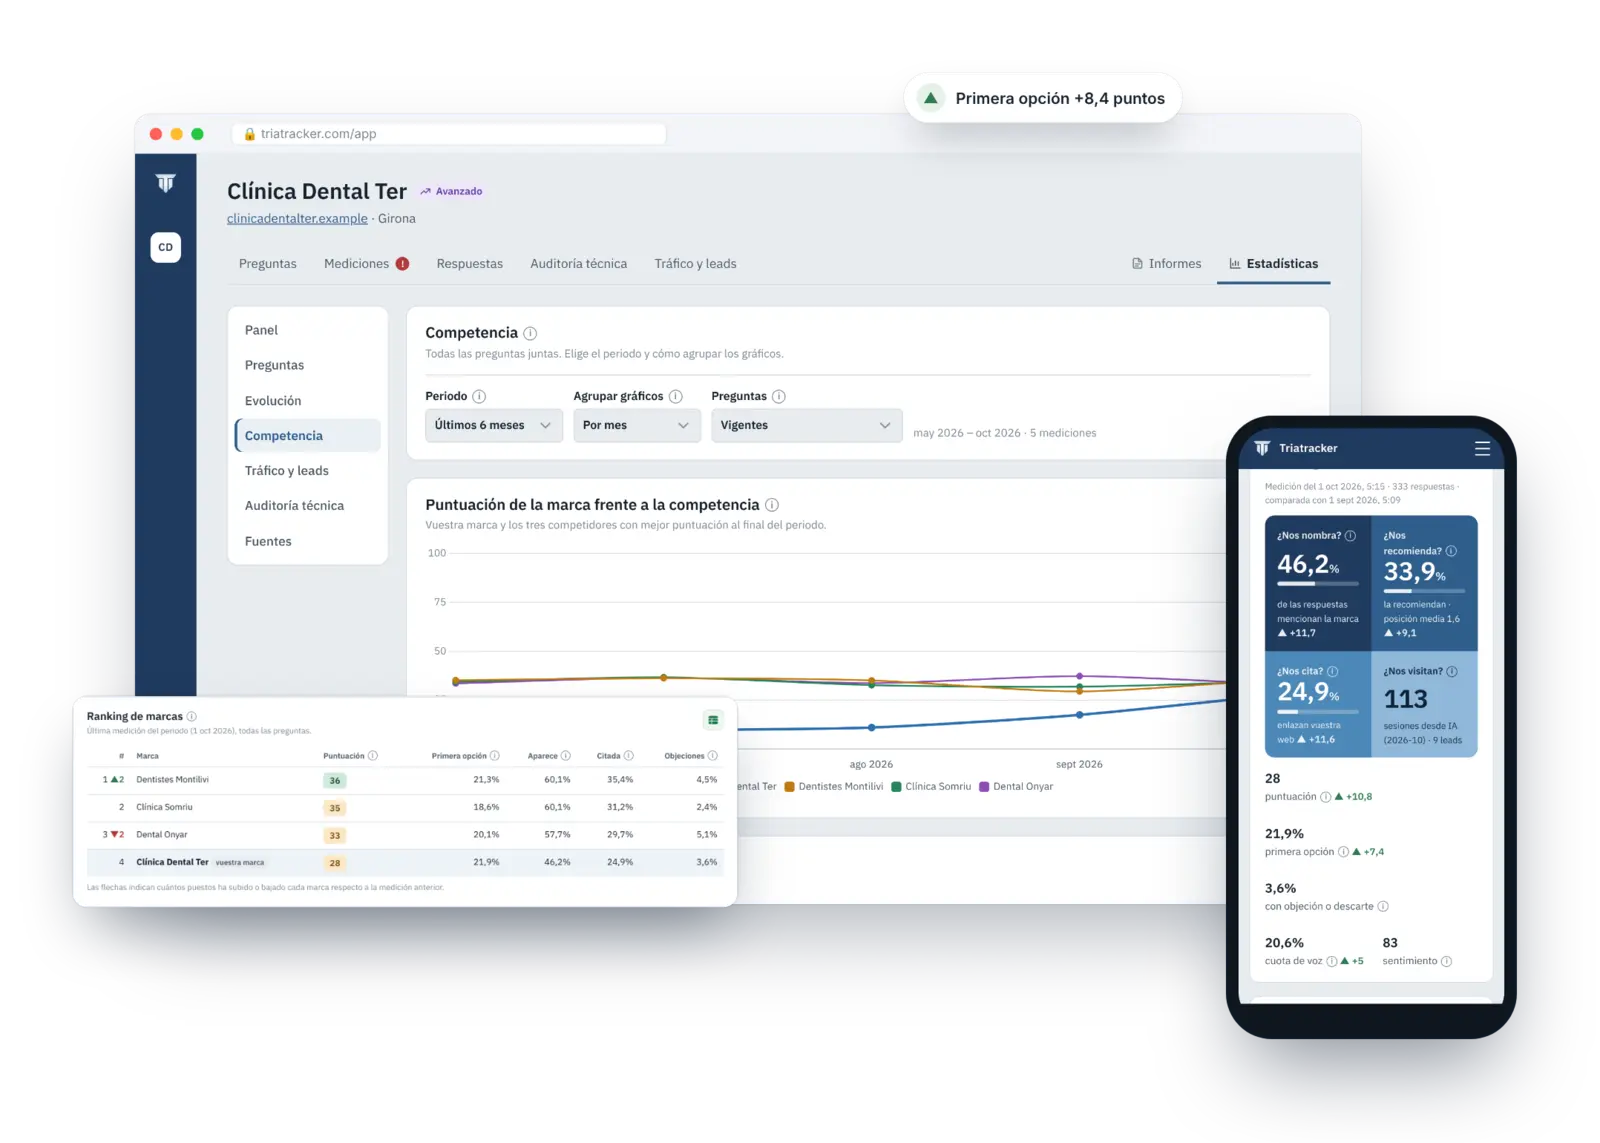The image size is (1600, 1143).
Task: Click the Clínica Somriu ranking row
Action: pyautogui.click(x=404, y=807)
